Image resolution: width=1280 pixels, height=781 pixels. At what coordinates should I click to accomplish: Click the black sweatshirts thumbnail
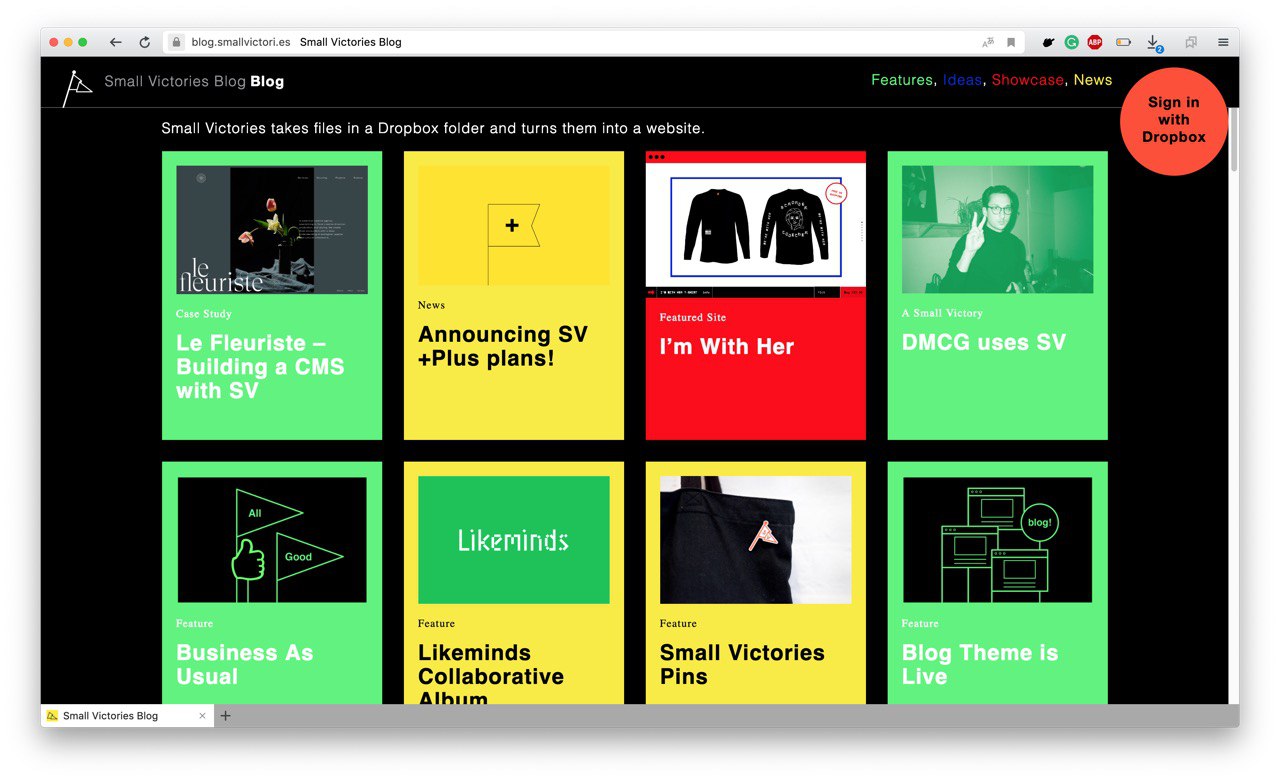756,225
